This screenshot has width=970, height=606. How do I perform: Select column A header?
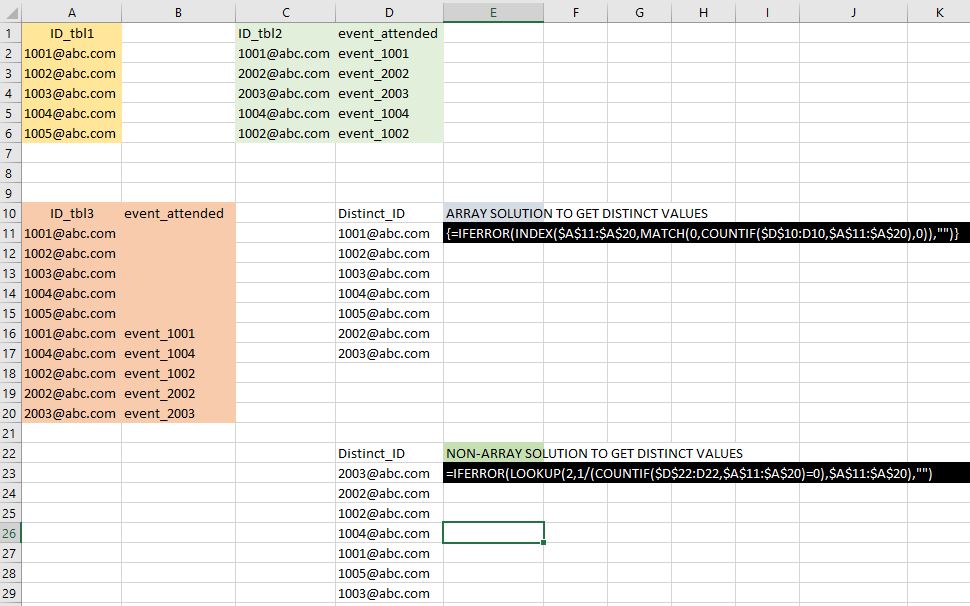pyautogui.click(x=72, y=12)
